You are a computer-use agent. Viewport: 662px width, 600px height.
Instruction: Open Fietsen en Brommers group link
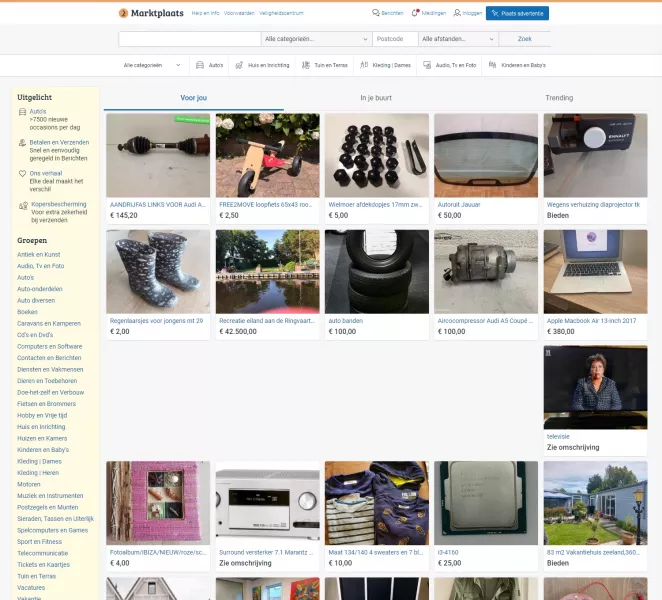coord(46,404)
